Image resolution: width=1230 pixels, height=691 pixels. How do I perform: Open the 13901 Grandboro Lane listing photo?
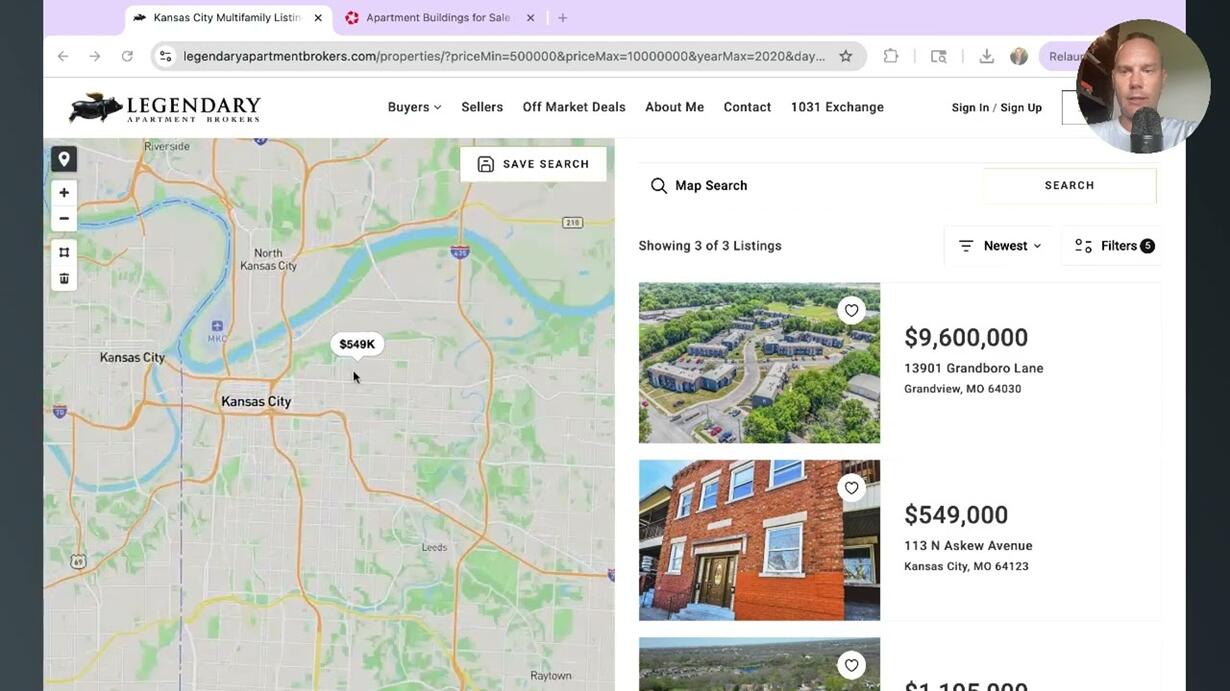759,363
